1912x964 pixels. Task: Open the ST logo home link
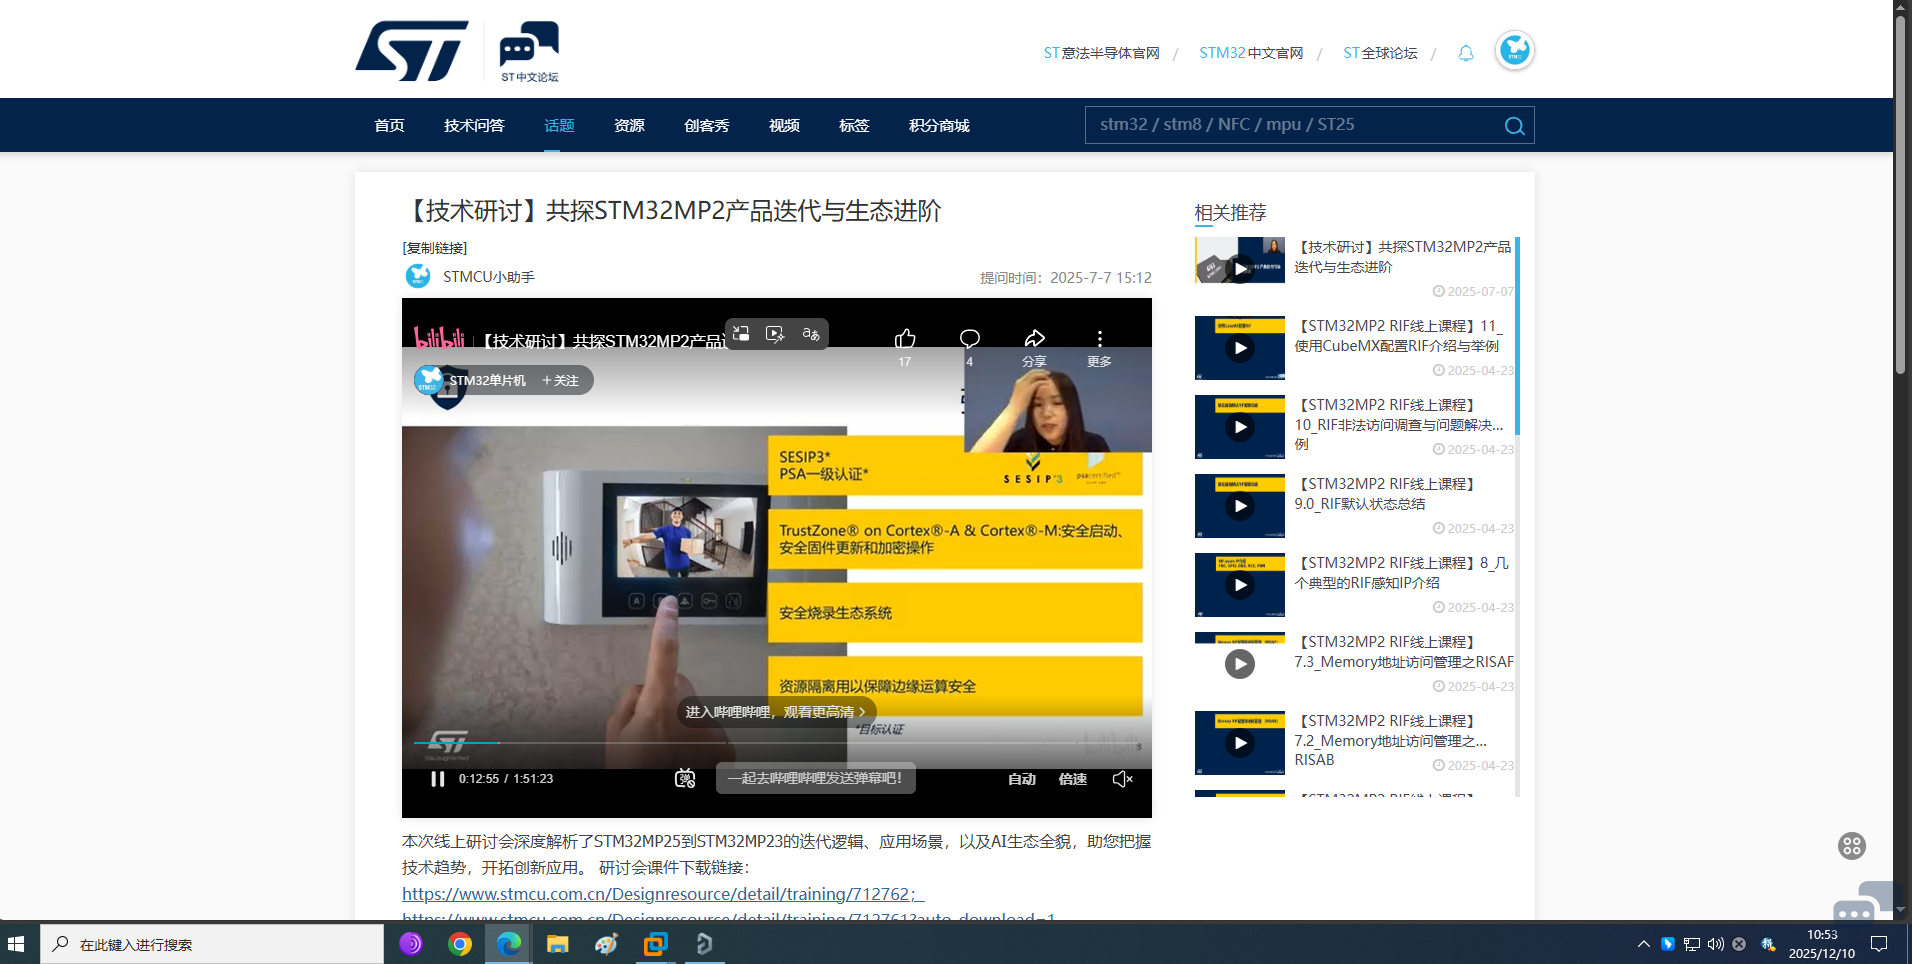[412, 51]
